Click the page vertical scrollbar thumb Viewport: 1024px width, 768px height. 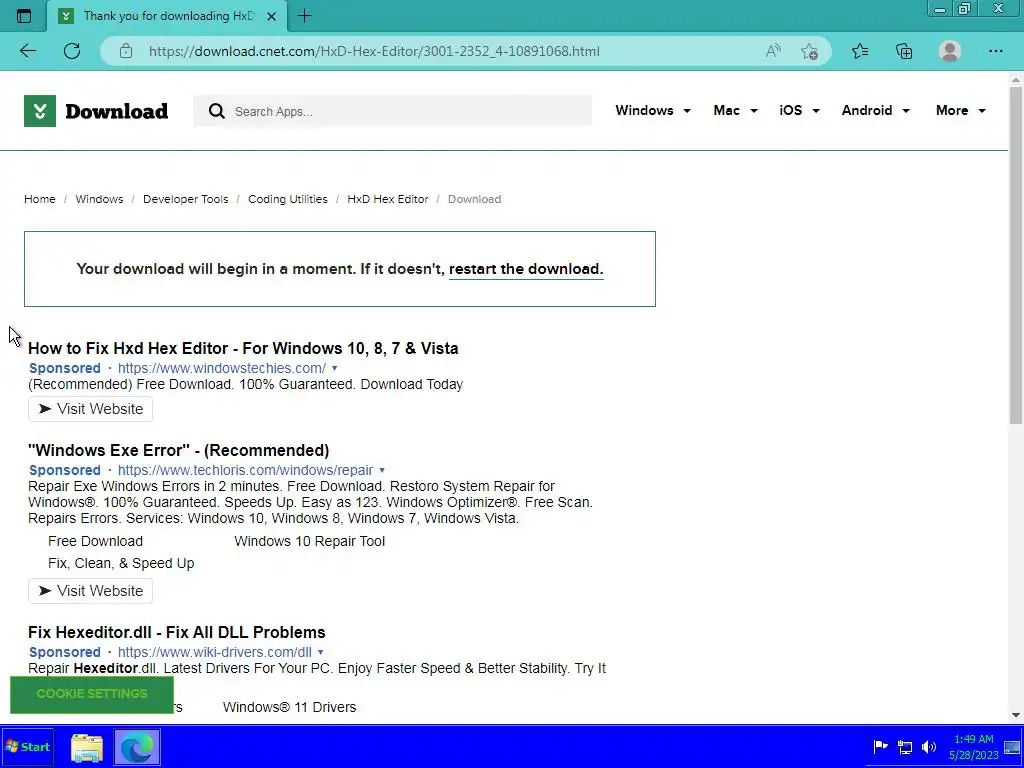click(1016, 255)
